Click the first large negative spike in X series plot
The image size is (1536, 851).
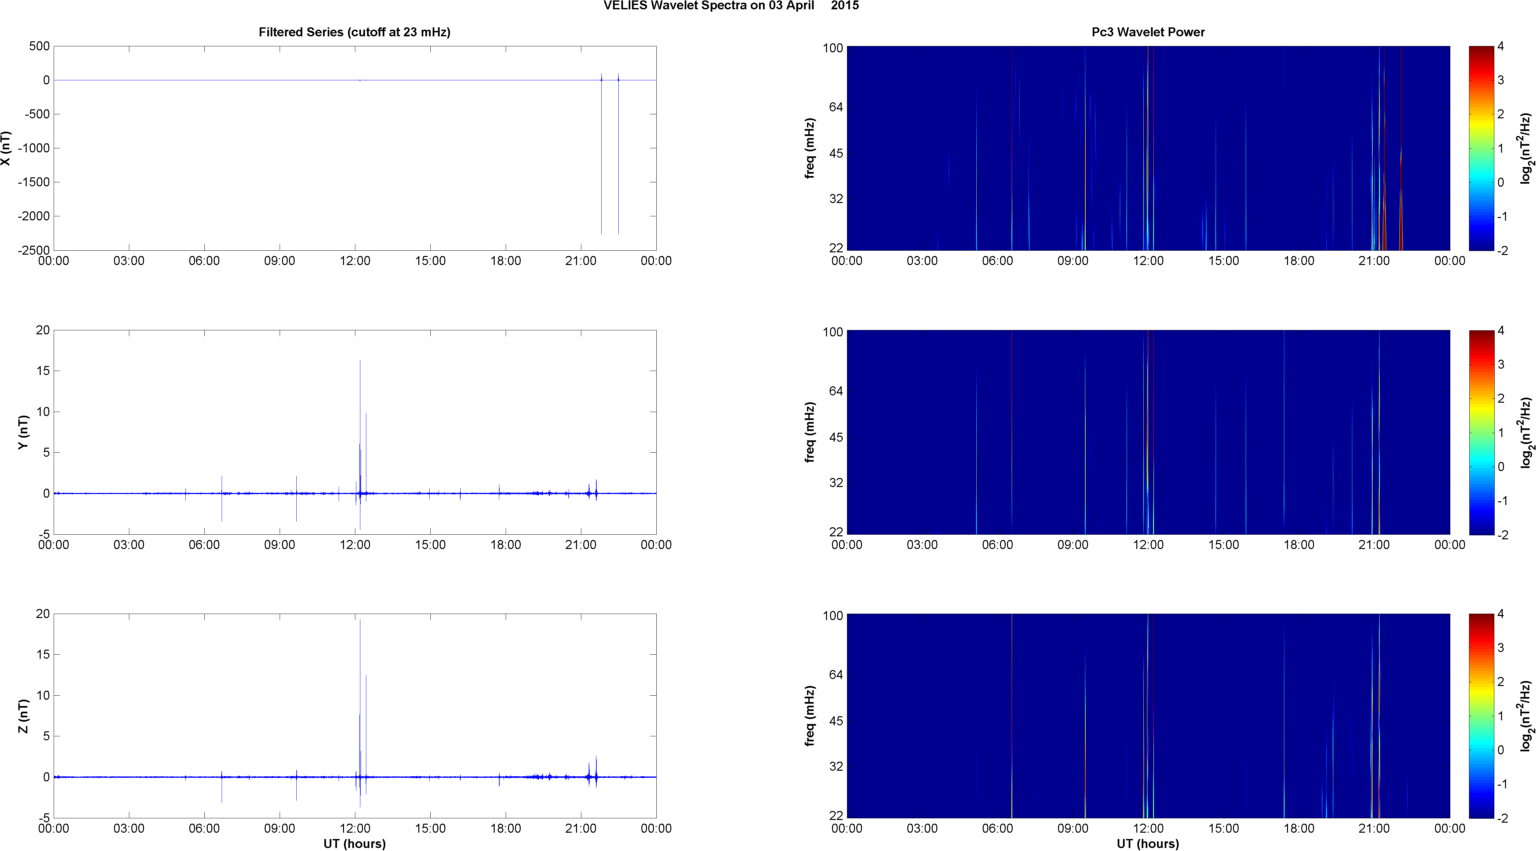[601, 155]
